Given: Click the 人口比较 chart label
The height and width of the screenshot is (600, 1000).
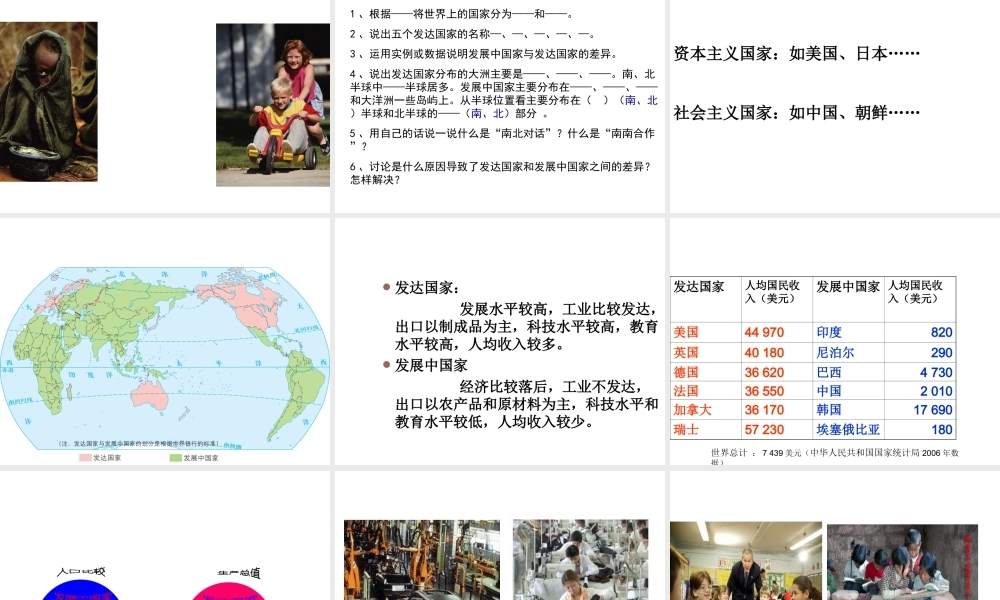Looking at the screenshot, I should [x=81, y=572].
